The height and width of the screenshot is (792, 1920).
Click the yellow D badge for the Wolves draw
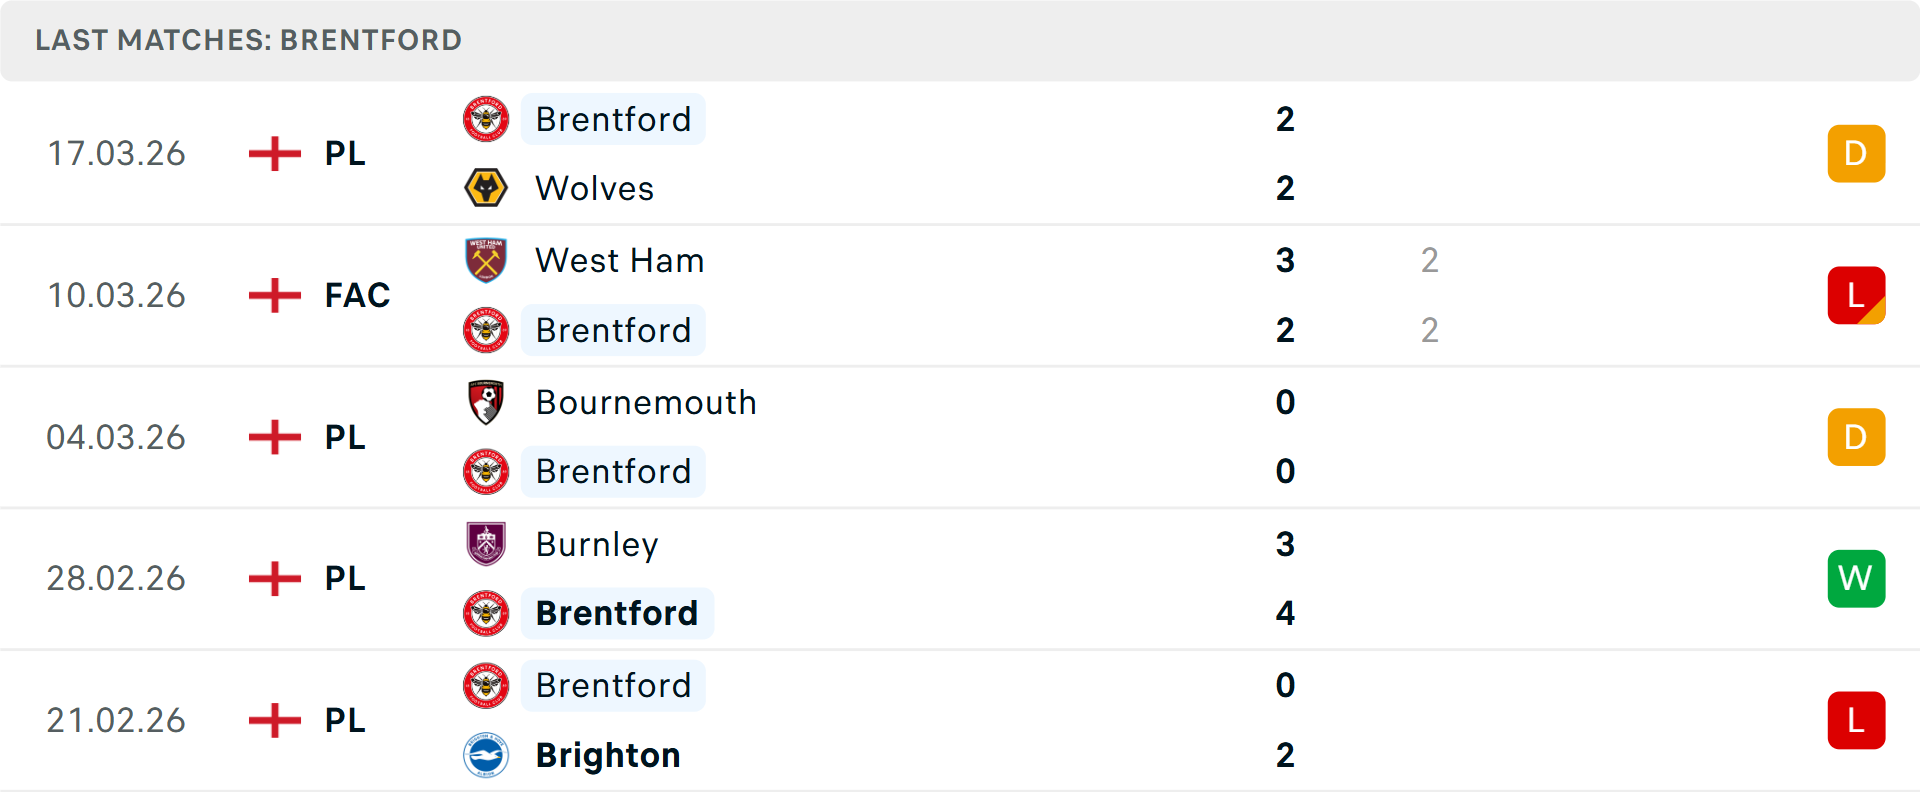(1856, 153)
